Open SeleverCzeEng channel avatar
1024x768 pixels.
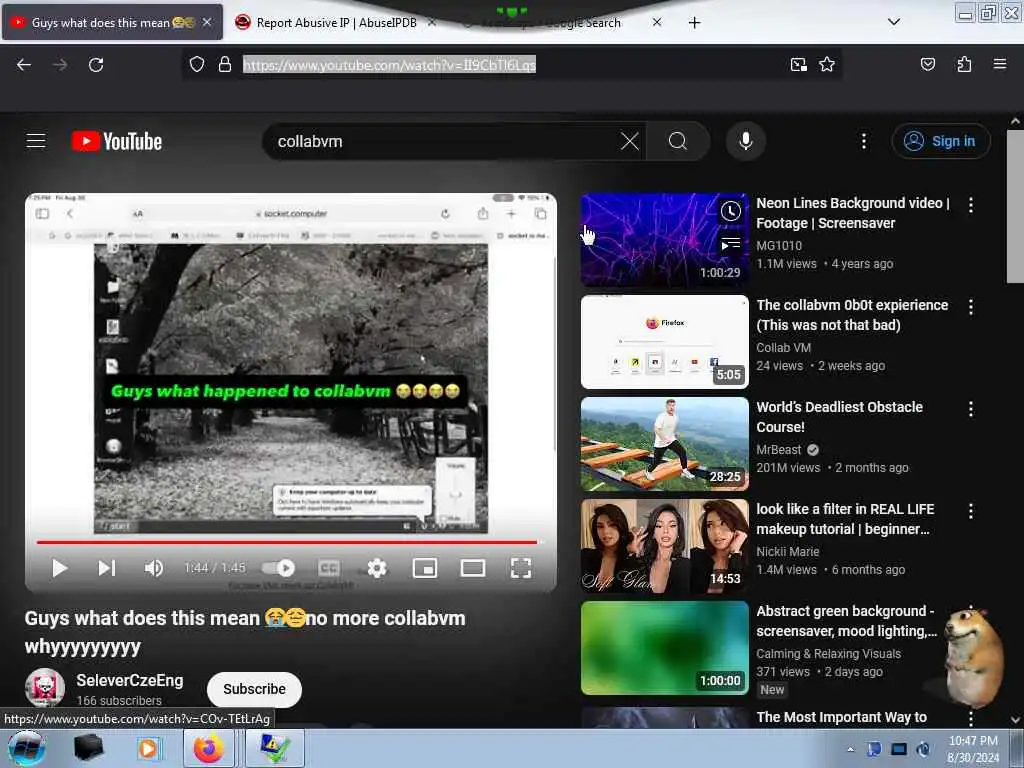pos(44,688)
